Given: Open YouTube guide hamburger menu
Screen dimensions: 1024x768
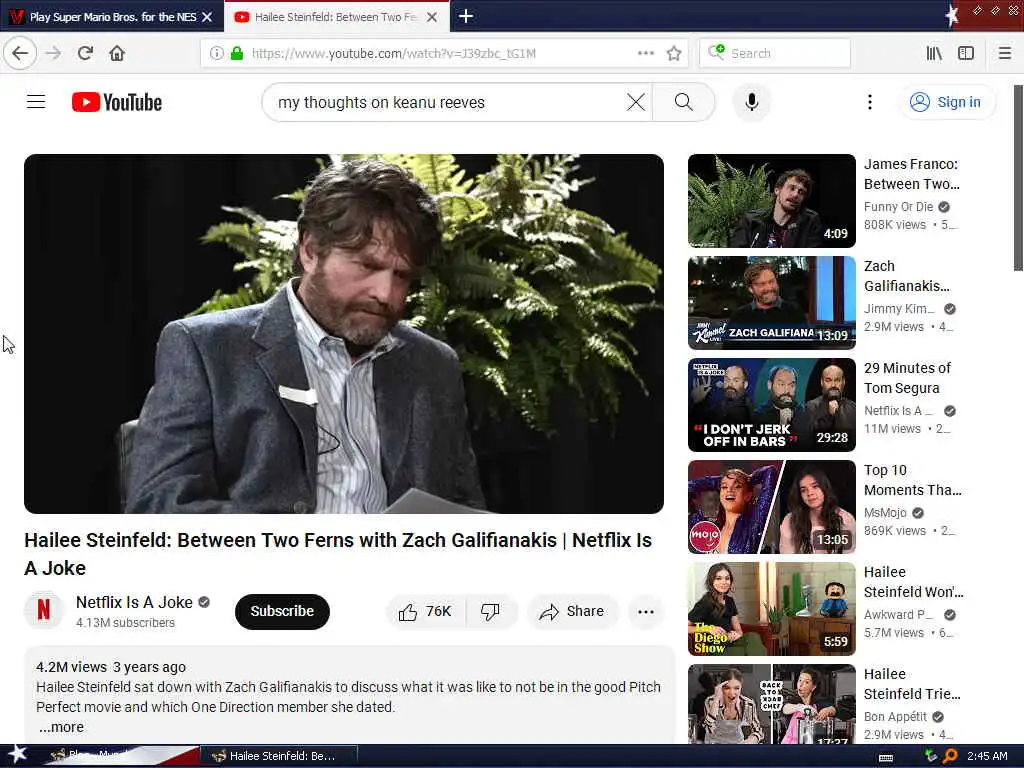Looking at the screenshot, I should point(36,102).
